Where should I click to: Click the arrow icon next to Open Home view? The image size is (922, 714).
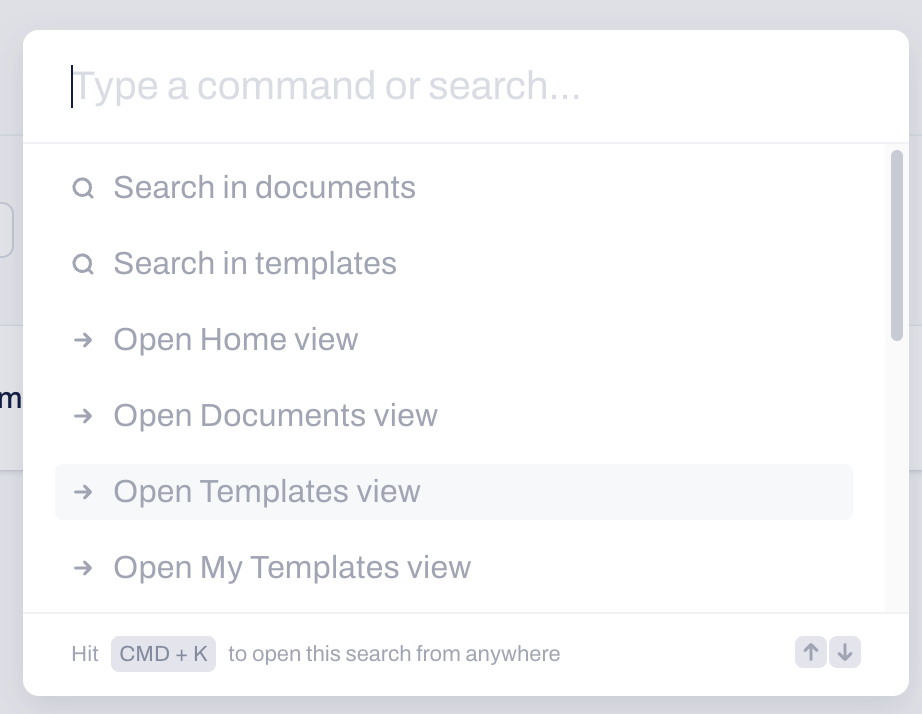(x=83, y=340)
